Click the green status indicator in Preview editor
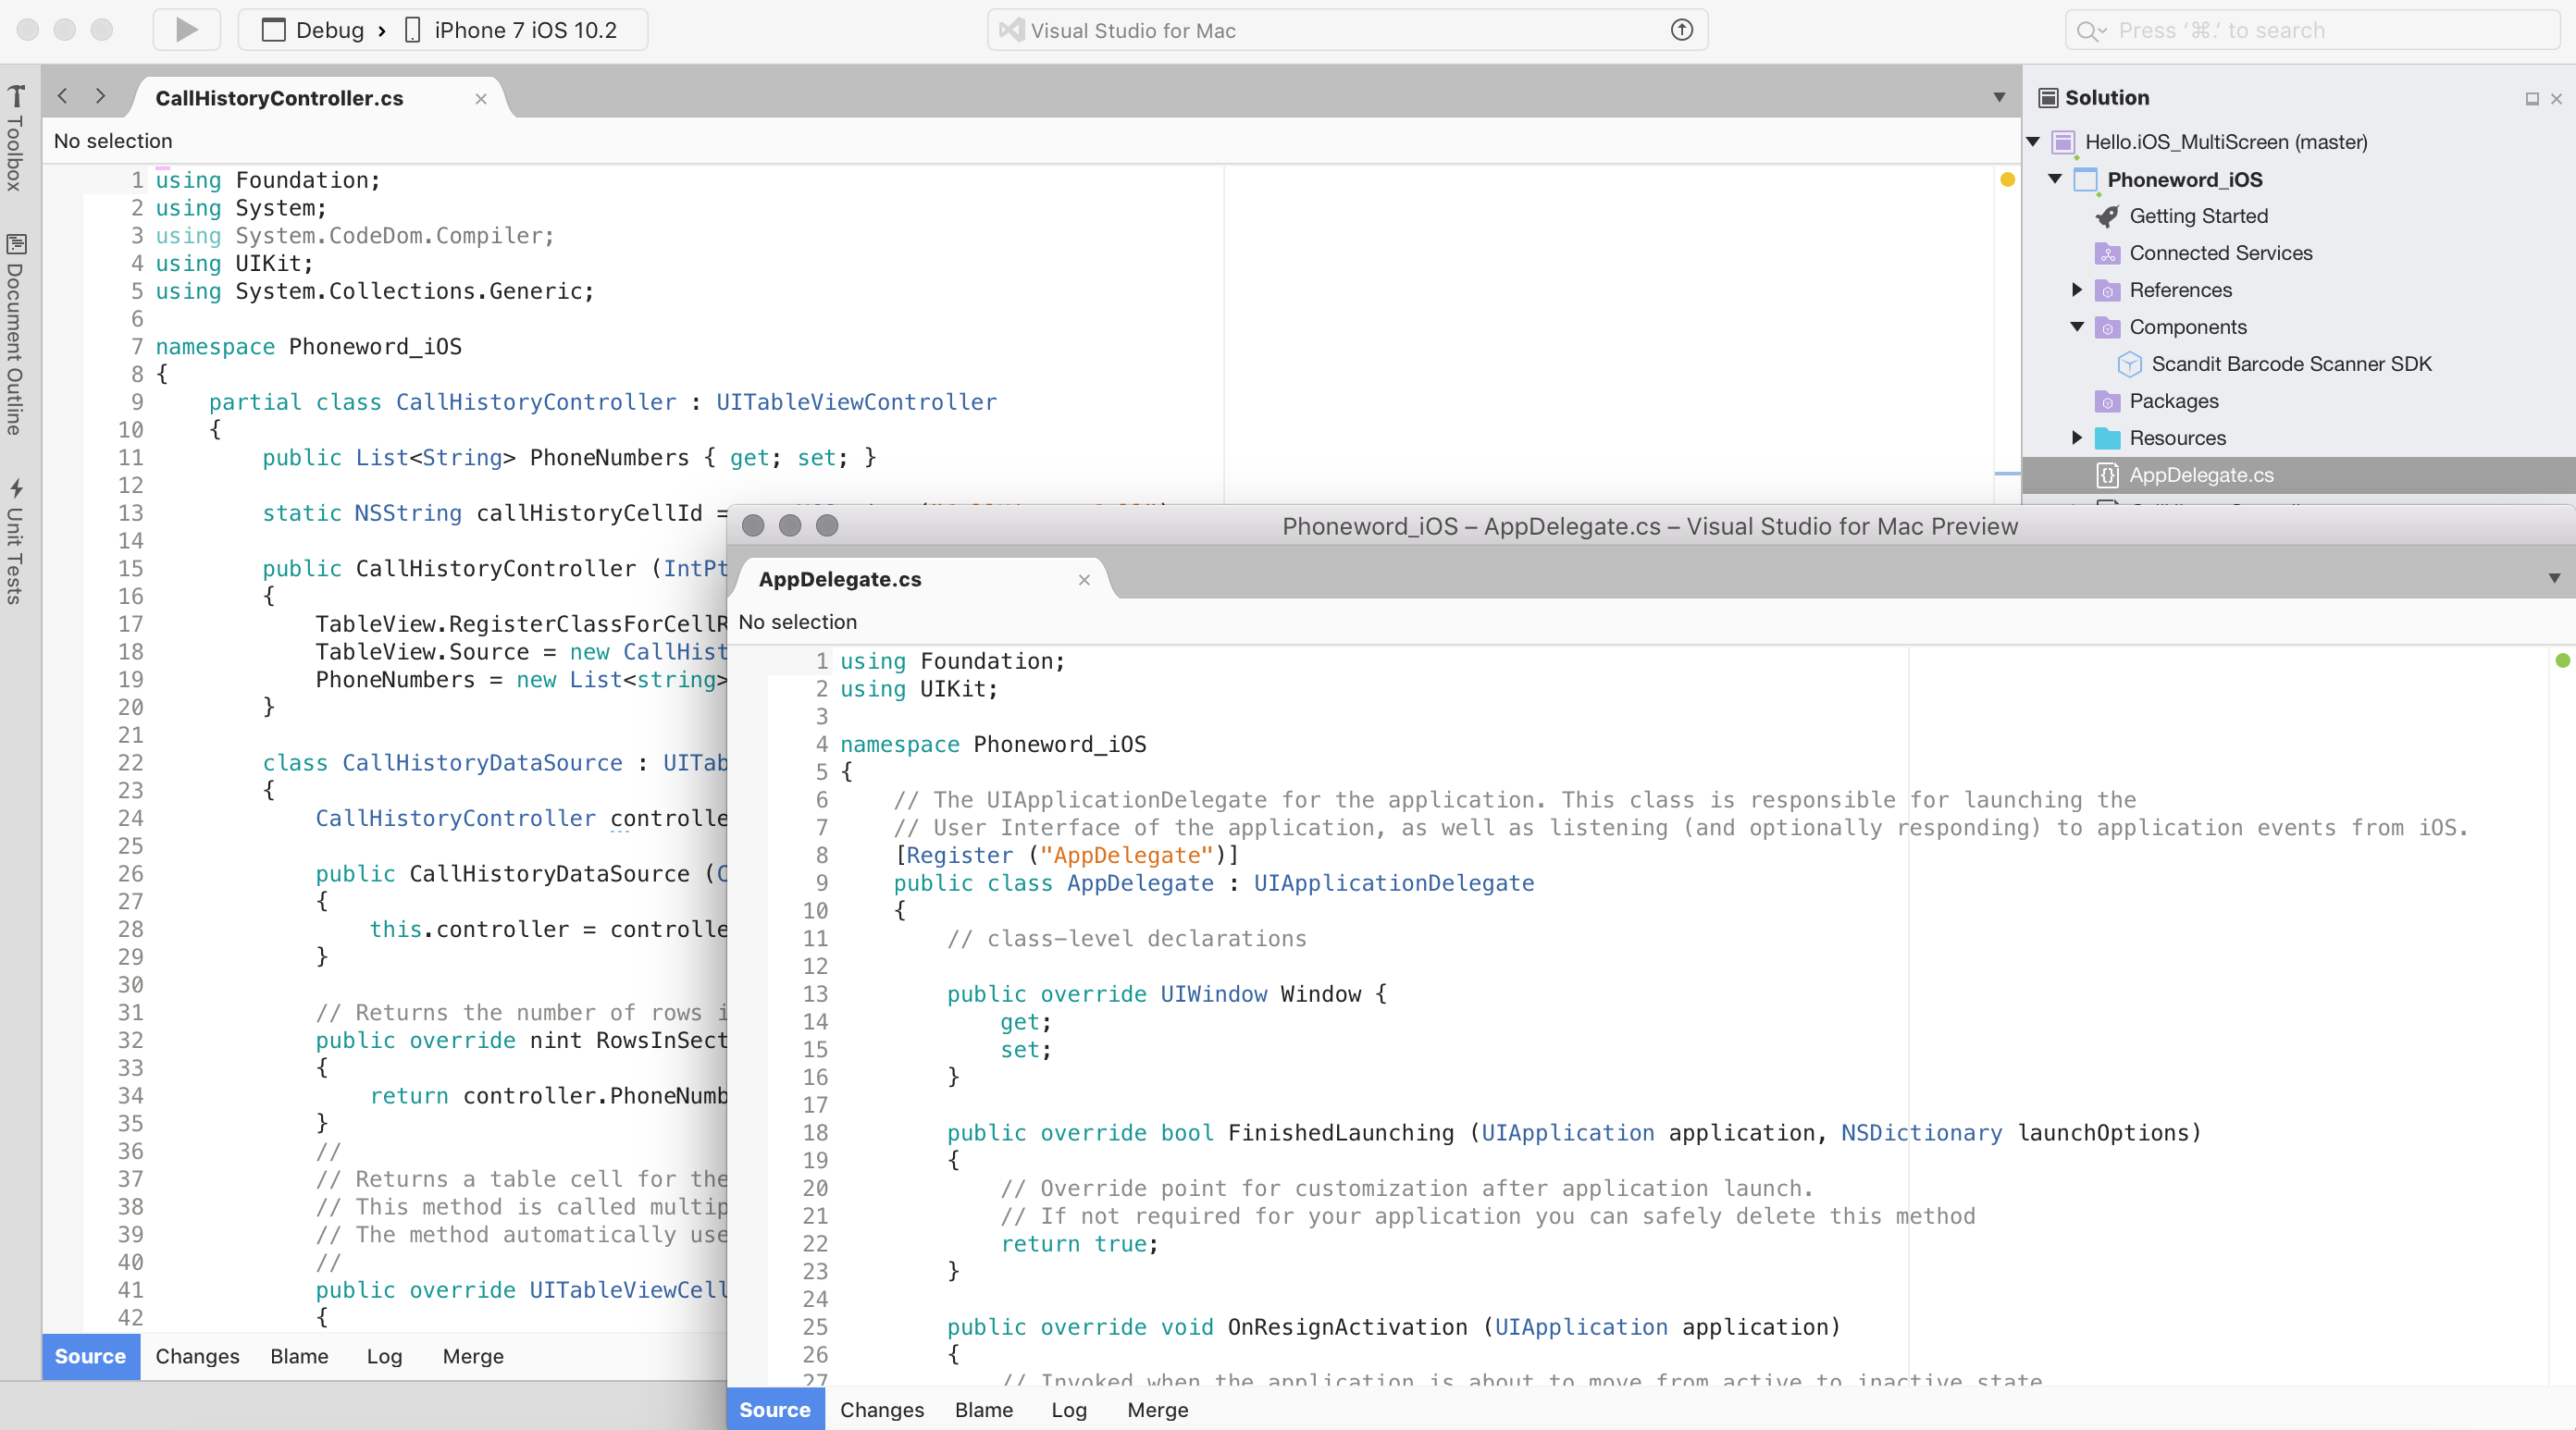The width and height of the screenshot is (2576, 1430). point(2562,660)
